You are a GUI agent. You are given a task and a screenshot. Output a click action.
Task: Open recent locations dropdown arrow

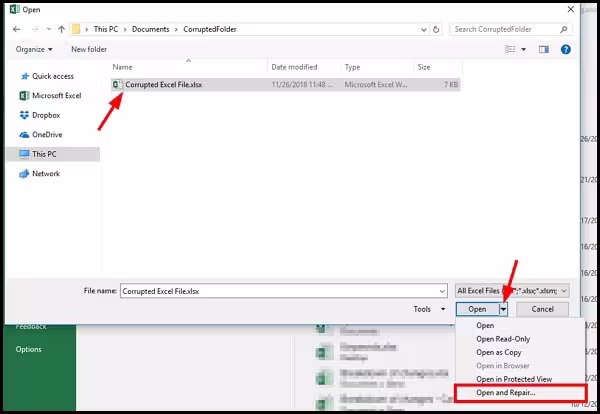[48, 29]
